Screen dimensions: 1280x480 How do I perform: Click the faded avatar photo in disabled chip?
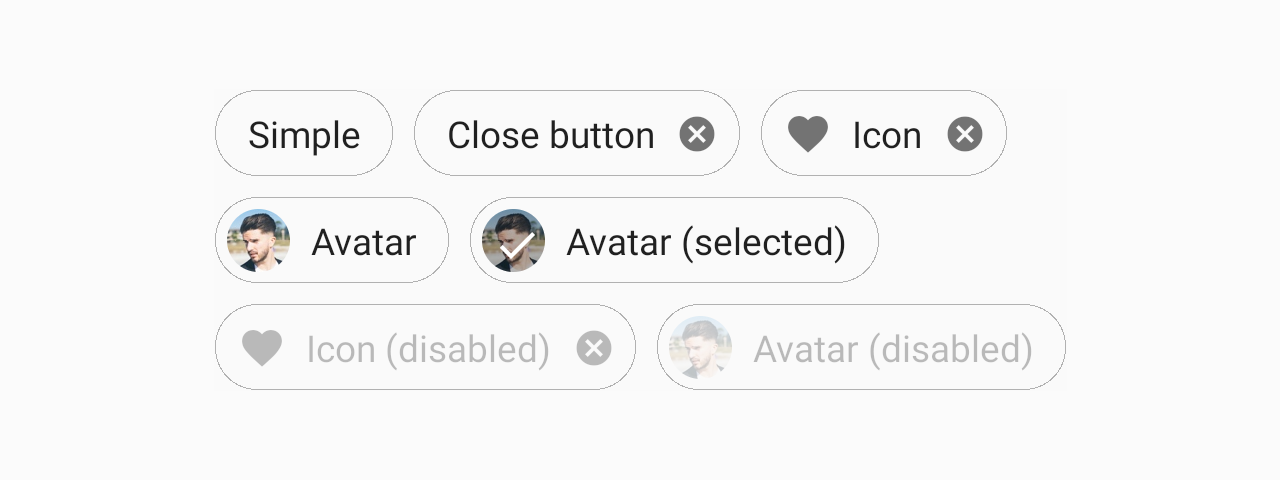pos(701,348)
